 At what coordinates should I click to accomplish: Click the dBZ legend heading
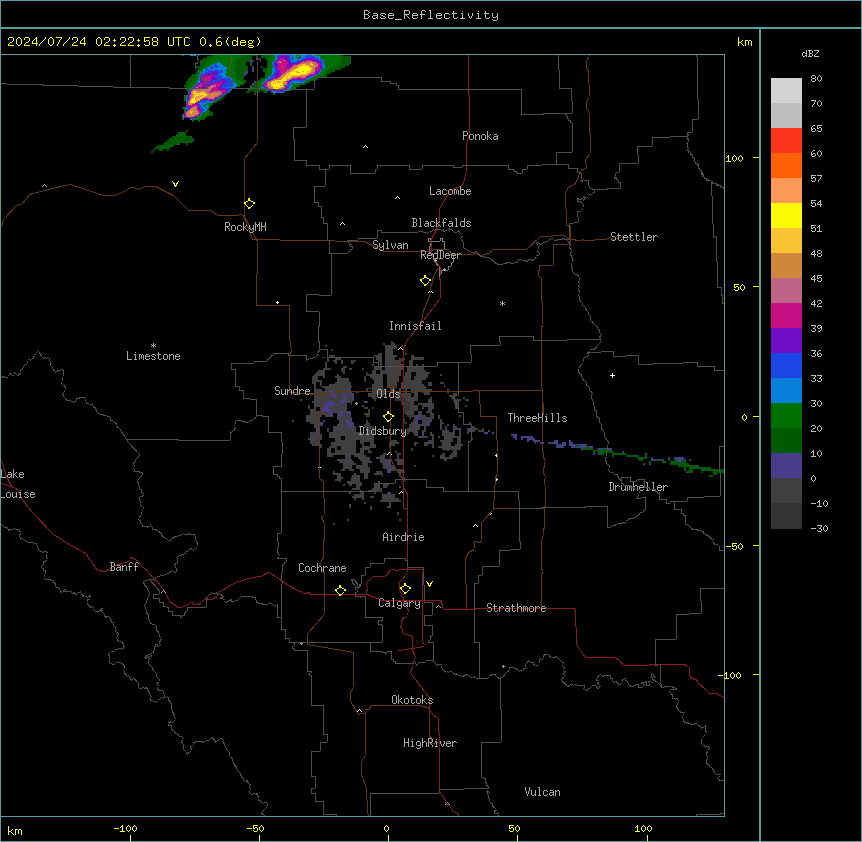pyautogui.click(x=810, y=54)
